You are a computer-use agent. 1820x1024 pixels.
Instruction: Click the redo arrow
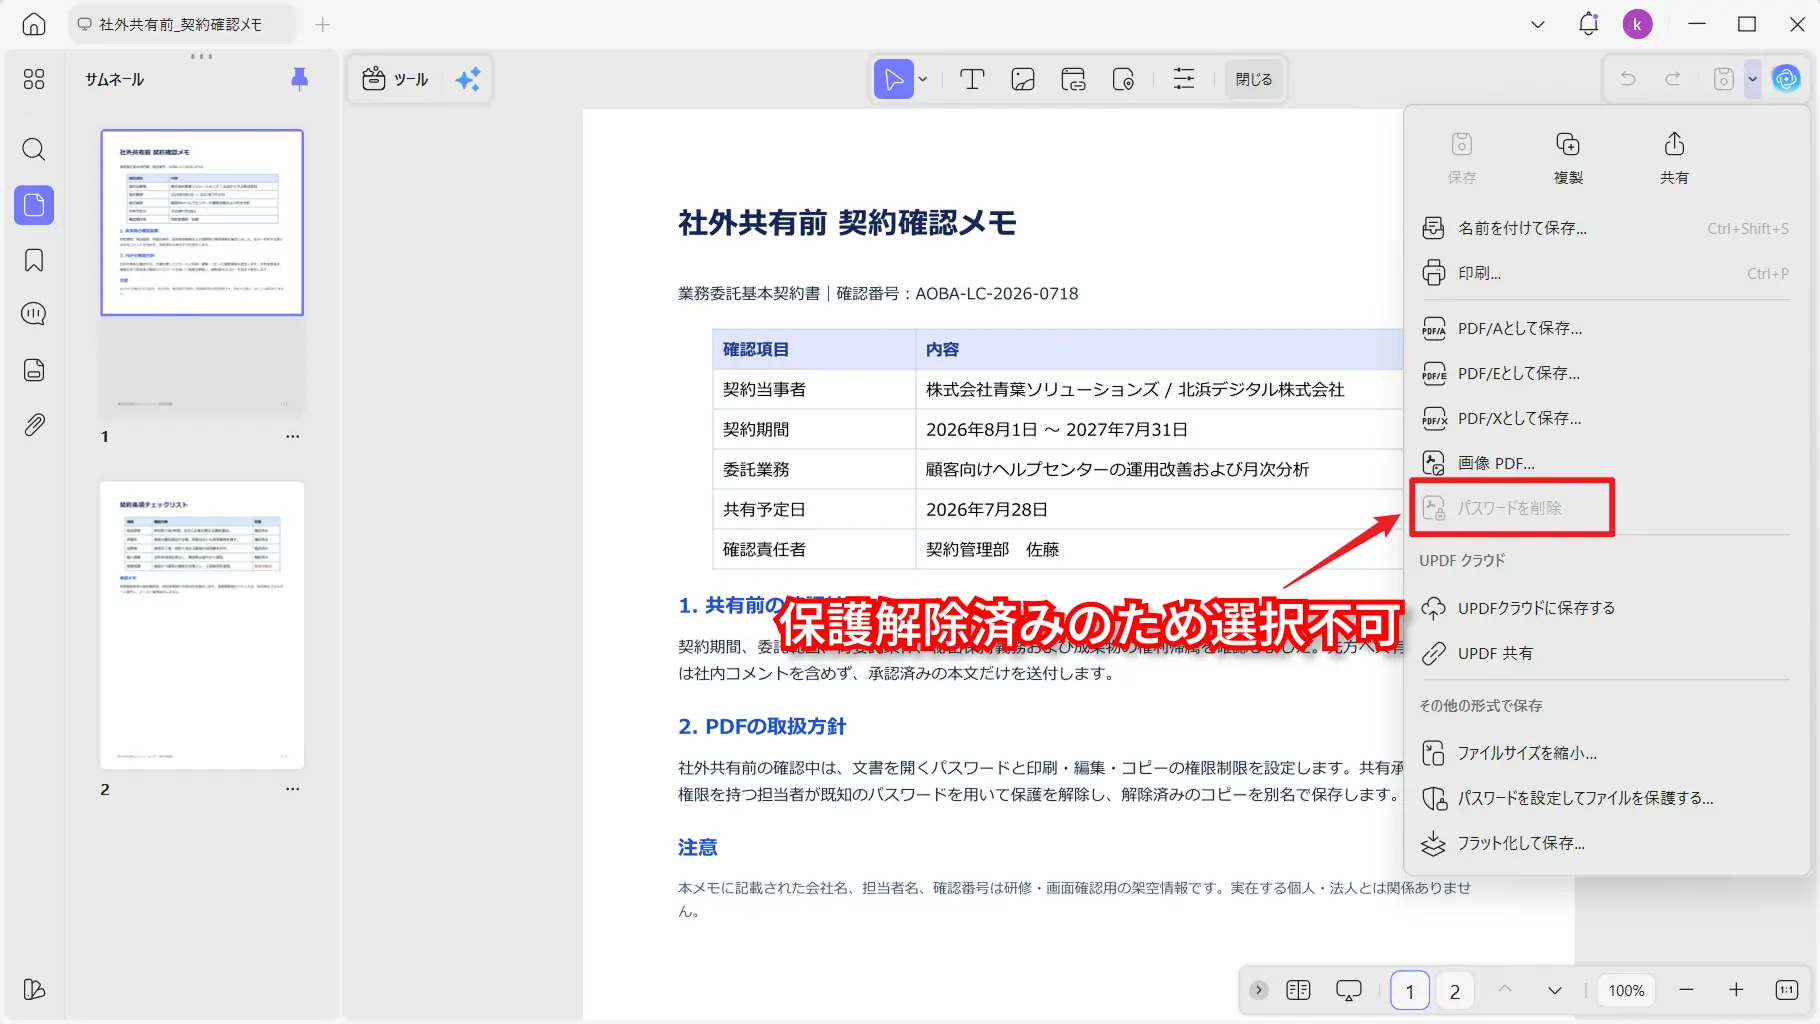pyautogui.click(x=1673, y=79)
